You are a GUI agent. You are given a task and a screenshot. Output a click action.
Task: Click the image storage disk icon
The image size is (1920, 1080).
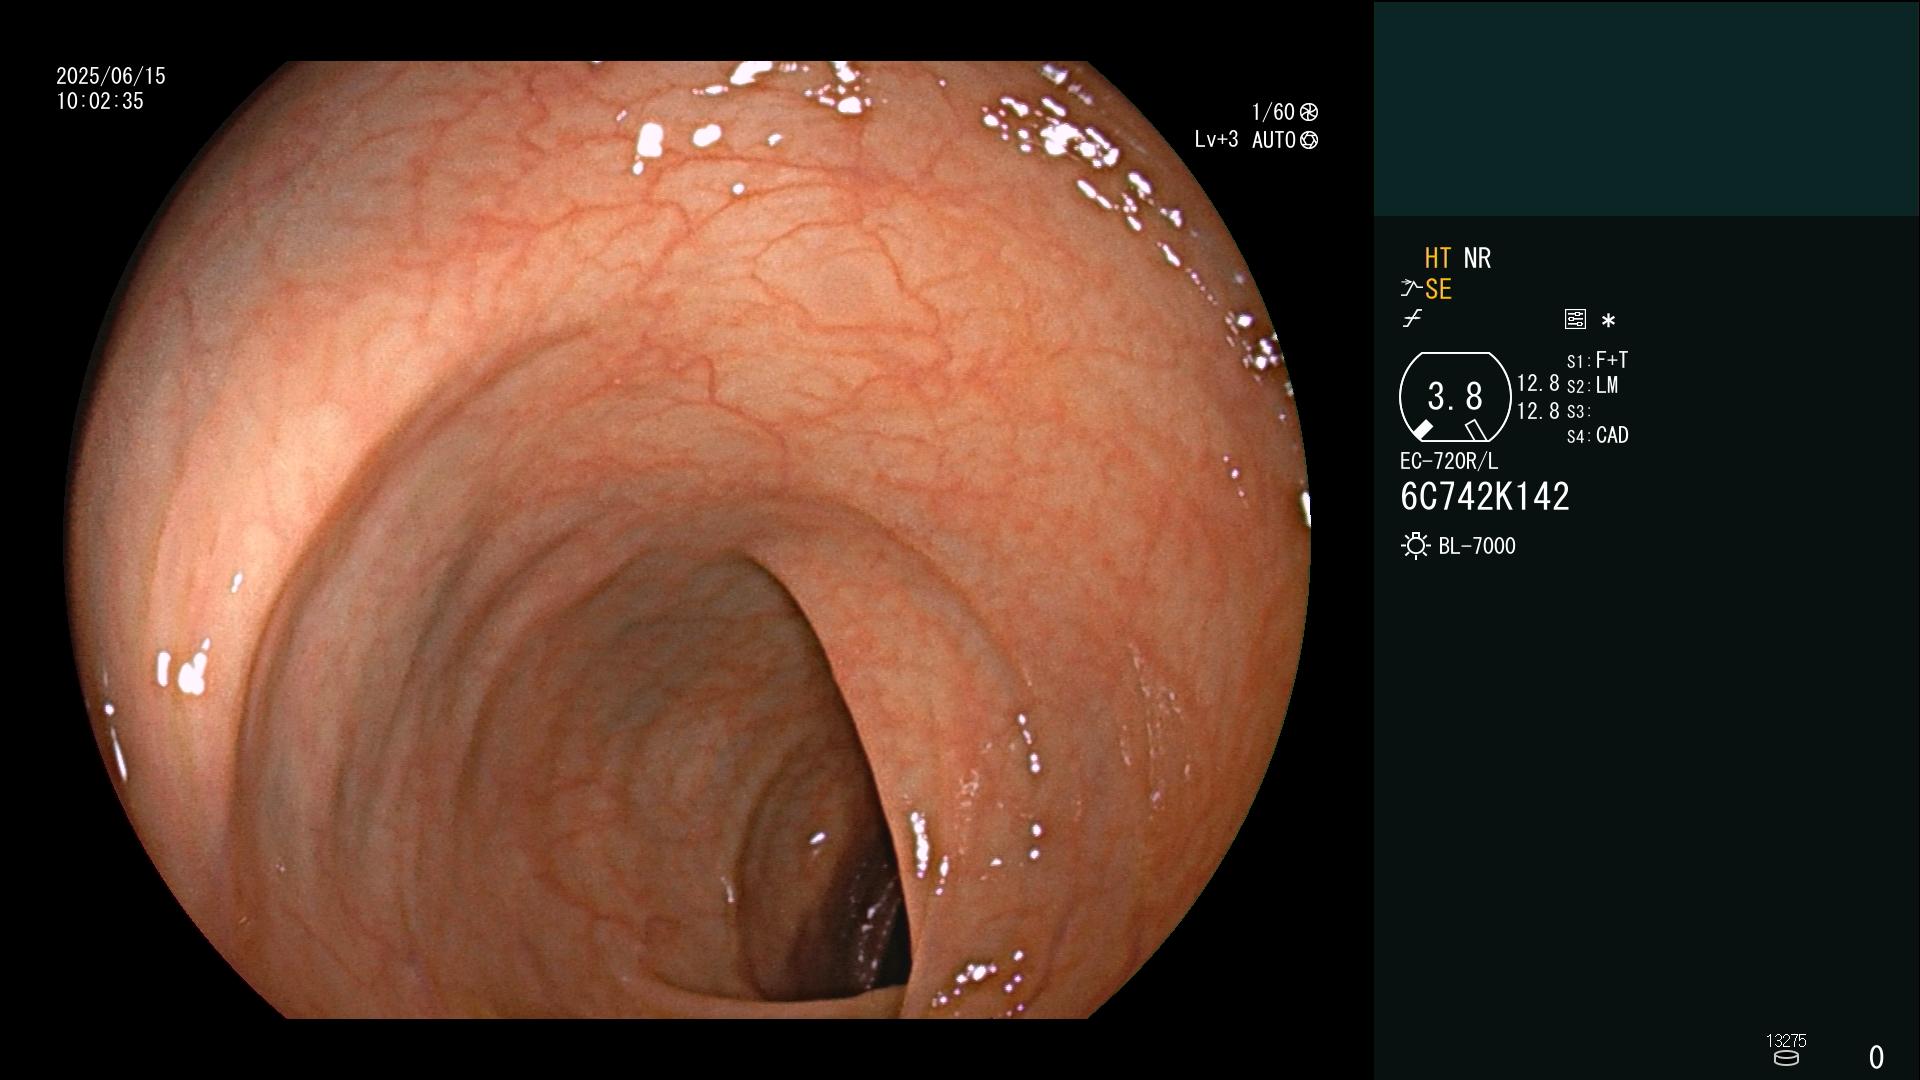pyautogui.click(x=1786, y=1058)
